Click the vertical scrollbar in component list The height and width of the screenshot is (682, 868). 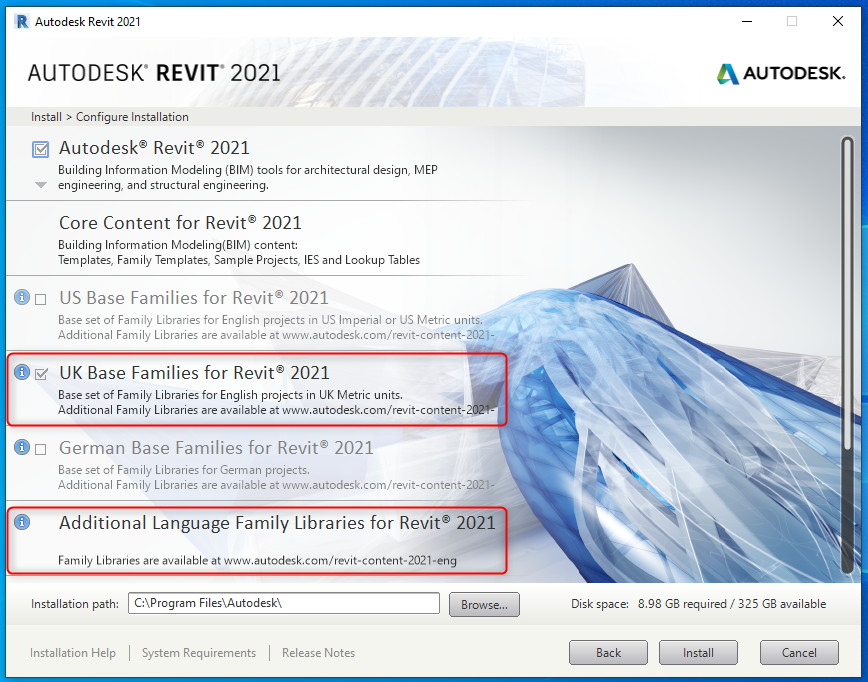point(847,300)
